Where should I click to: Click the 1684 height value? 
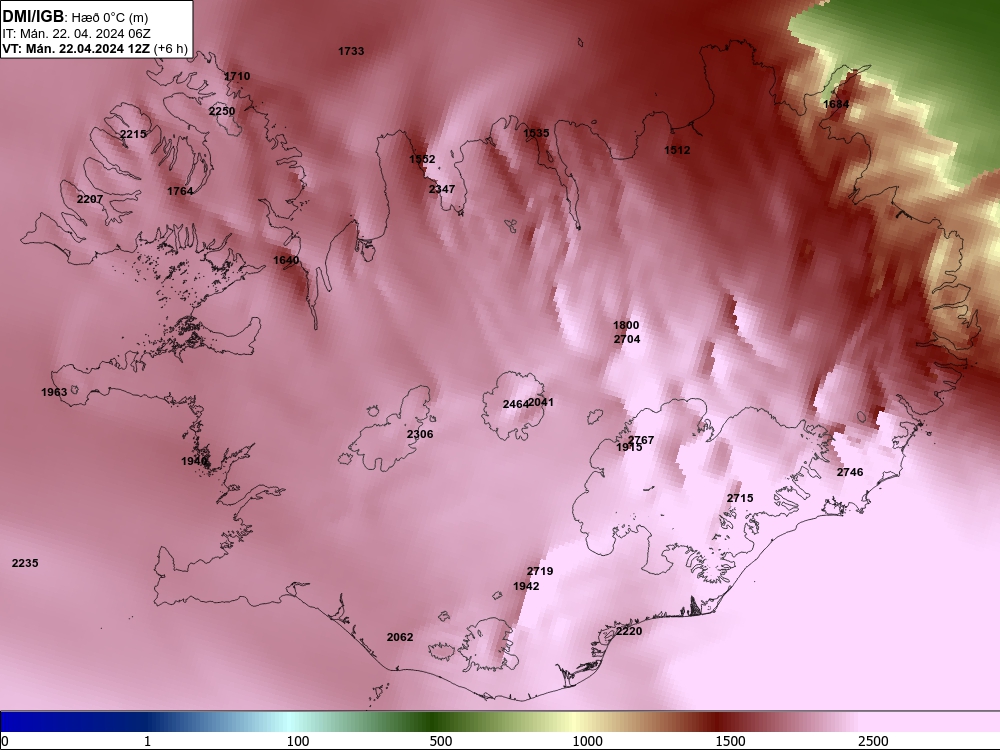pyautogui.click(x=836, y=104)
